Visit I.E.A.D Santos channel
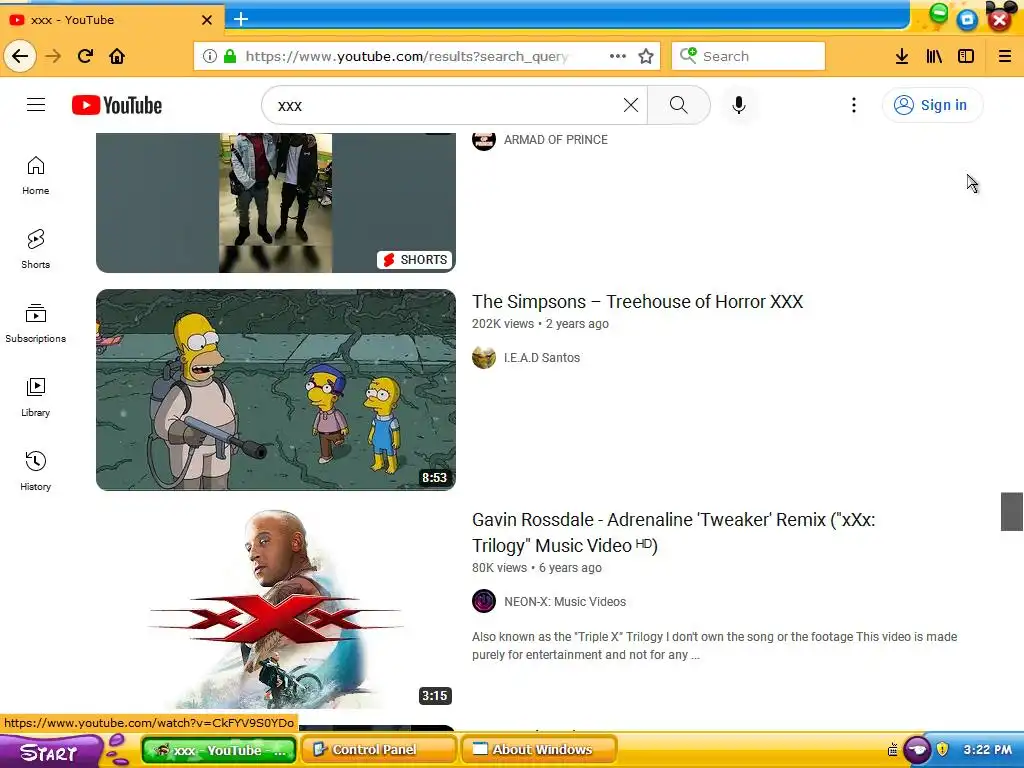 coord(542,358)
